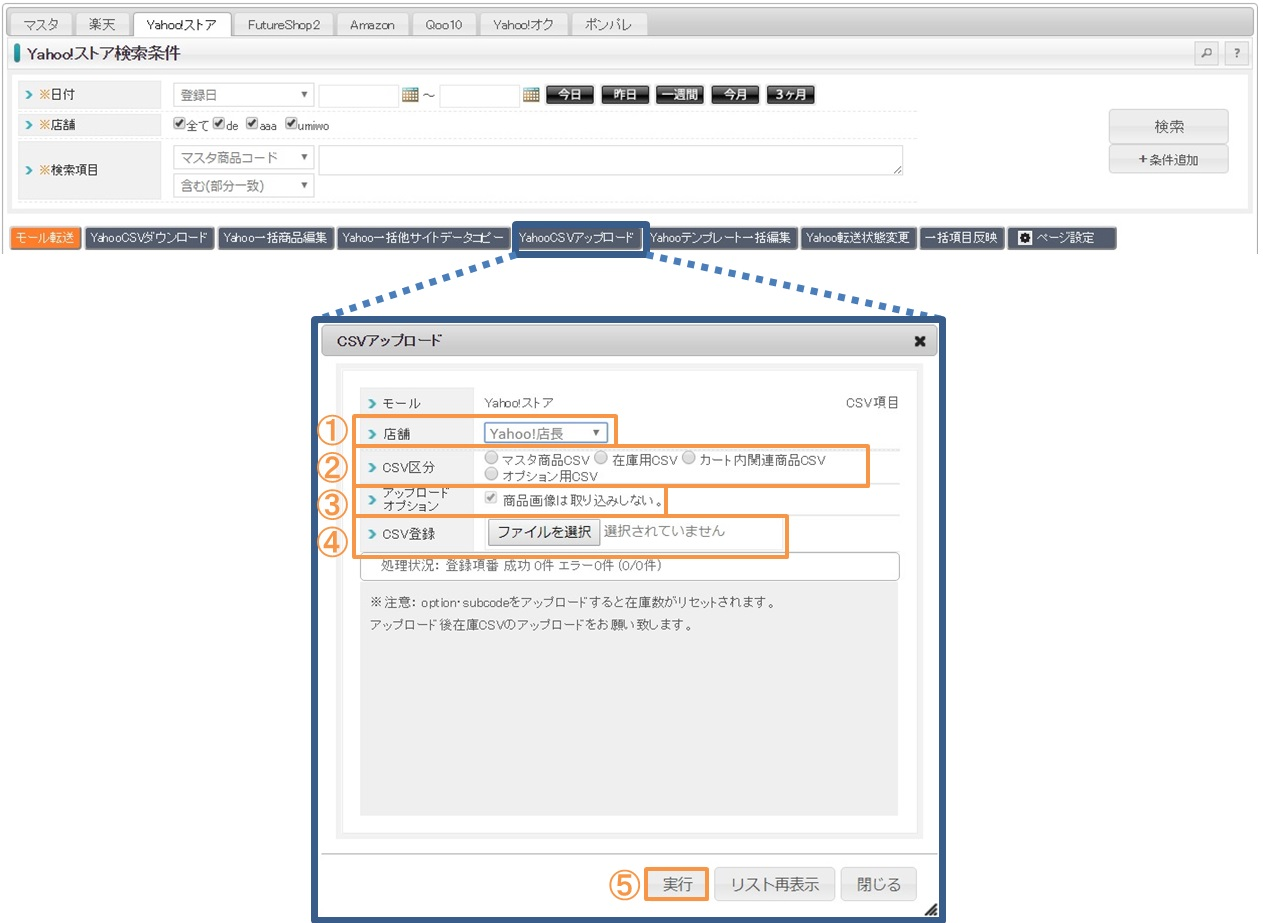Open help with the question mark icon
1263x923 pixels.
(1237, 53)
